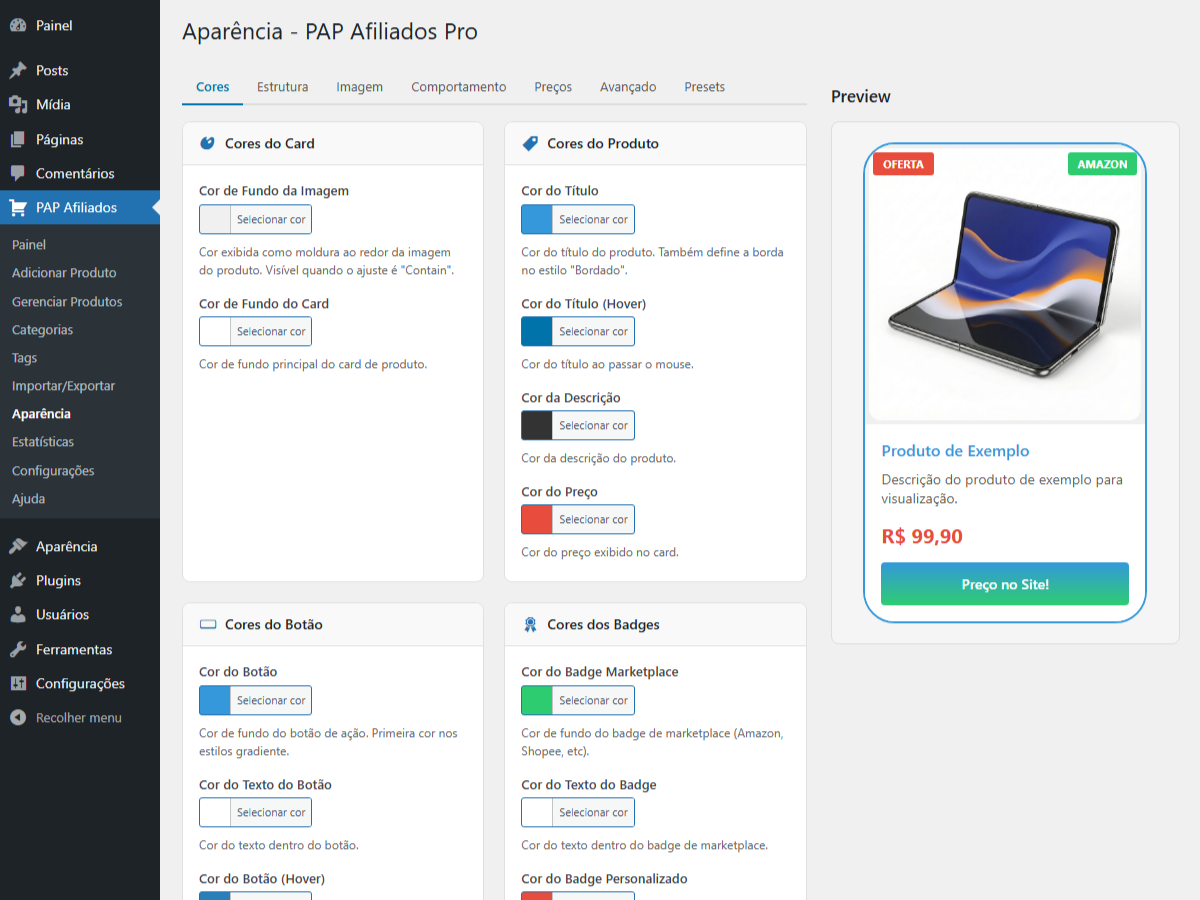This screenshot has width=1200, height=900.
Task: Click the foldable phone preview image
Action: pyautogui.click(x=1005, y=285)
